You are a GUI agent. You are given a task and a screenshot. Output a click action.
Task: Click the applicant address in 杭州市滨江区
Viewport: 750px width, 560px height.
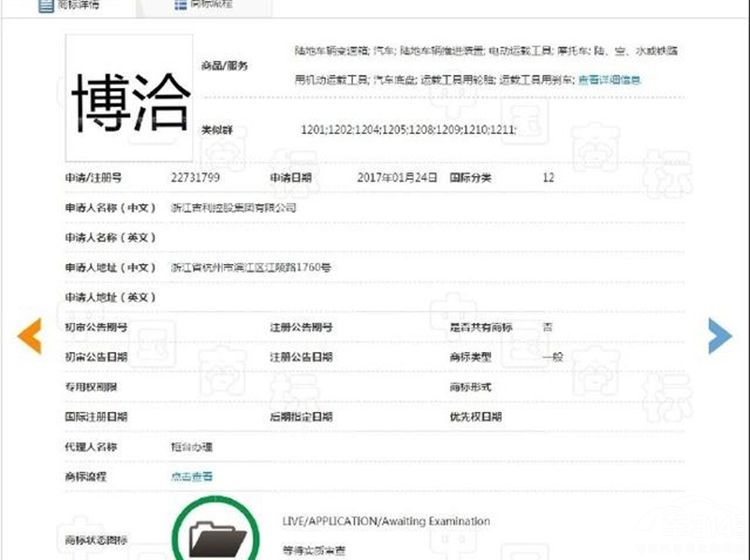pos(251,267)
